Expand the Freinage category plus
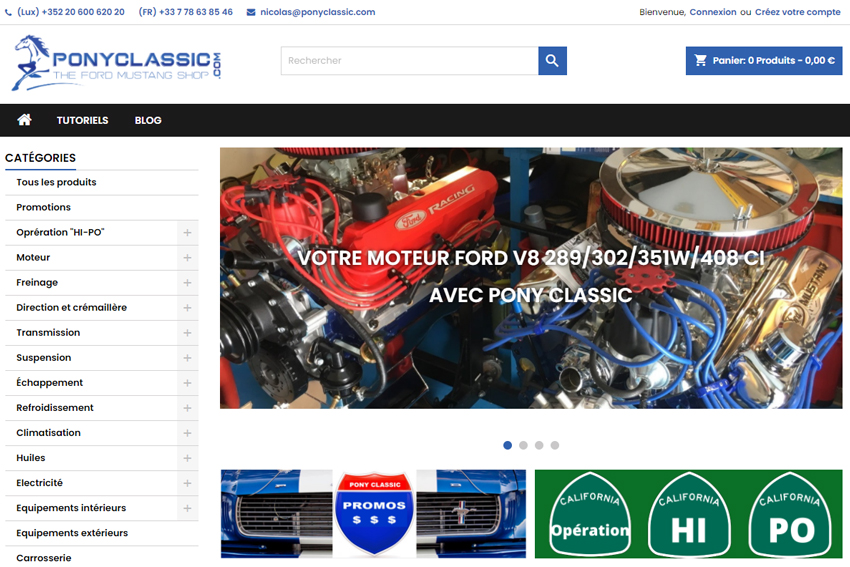 coord(188,282)
